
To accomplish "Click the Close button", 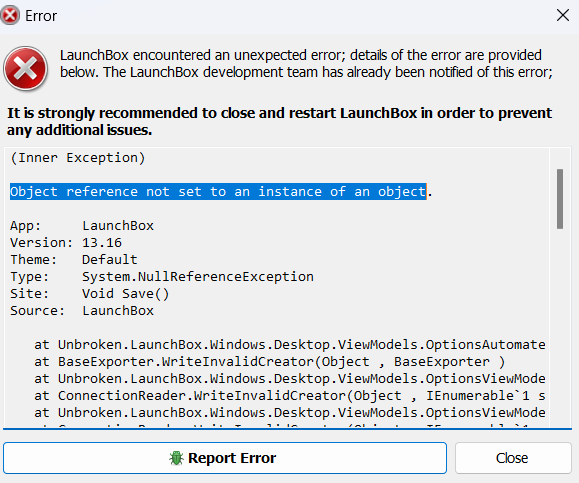I will [x=513, y=458].
